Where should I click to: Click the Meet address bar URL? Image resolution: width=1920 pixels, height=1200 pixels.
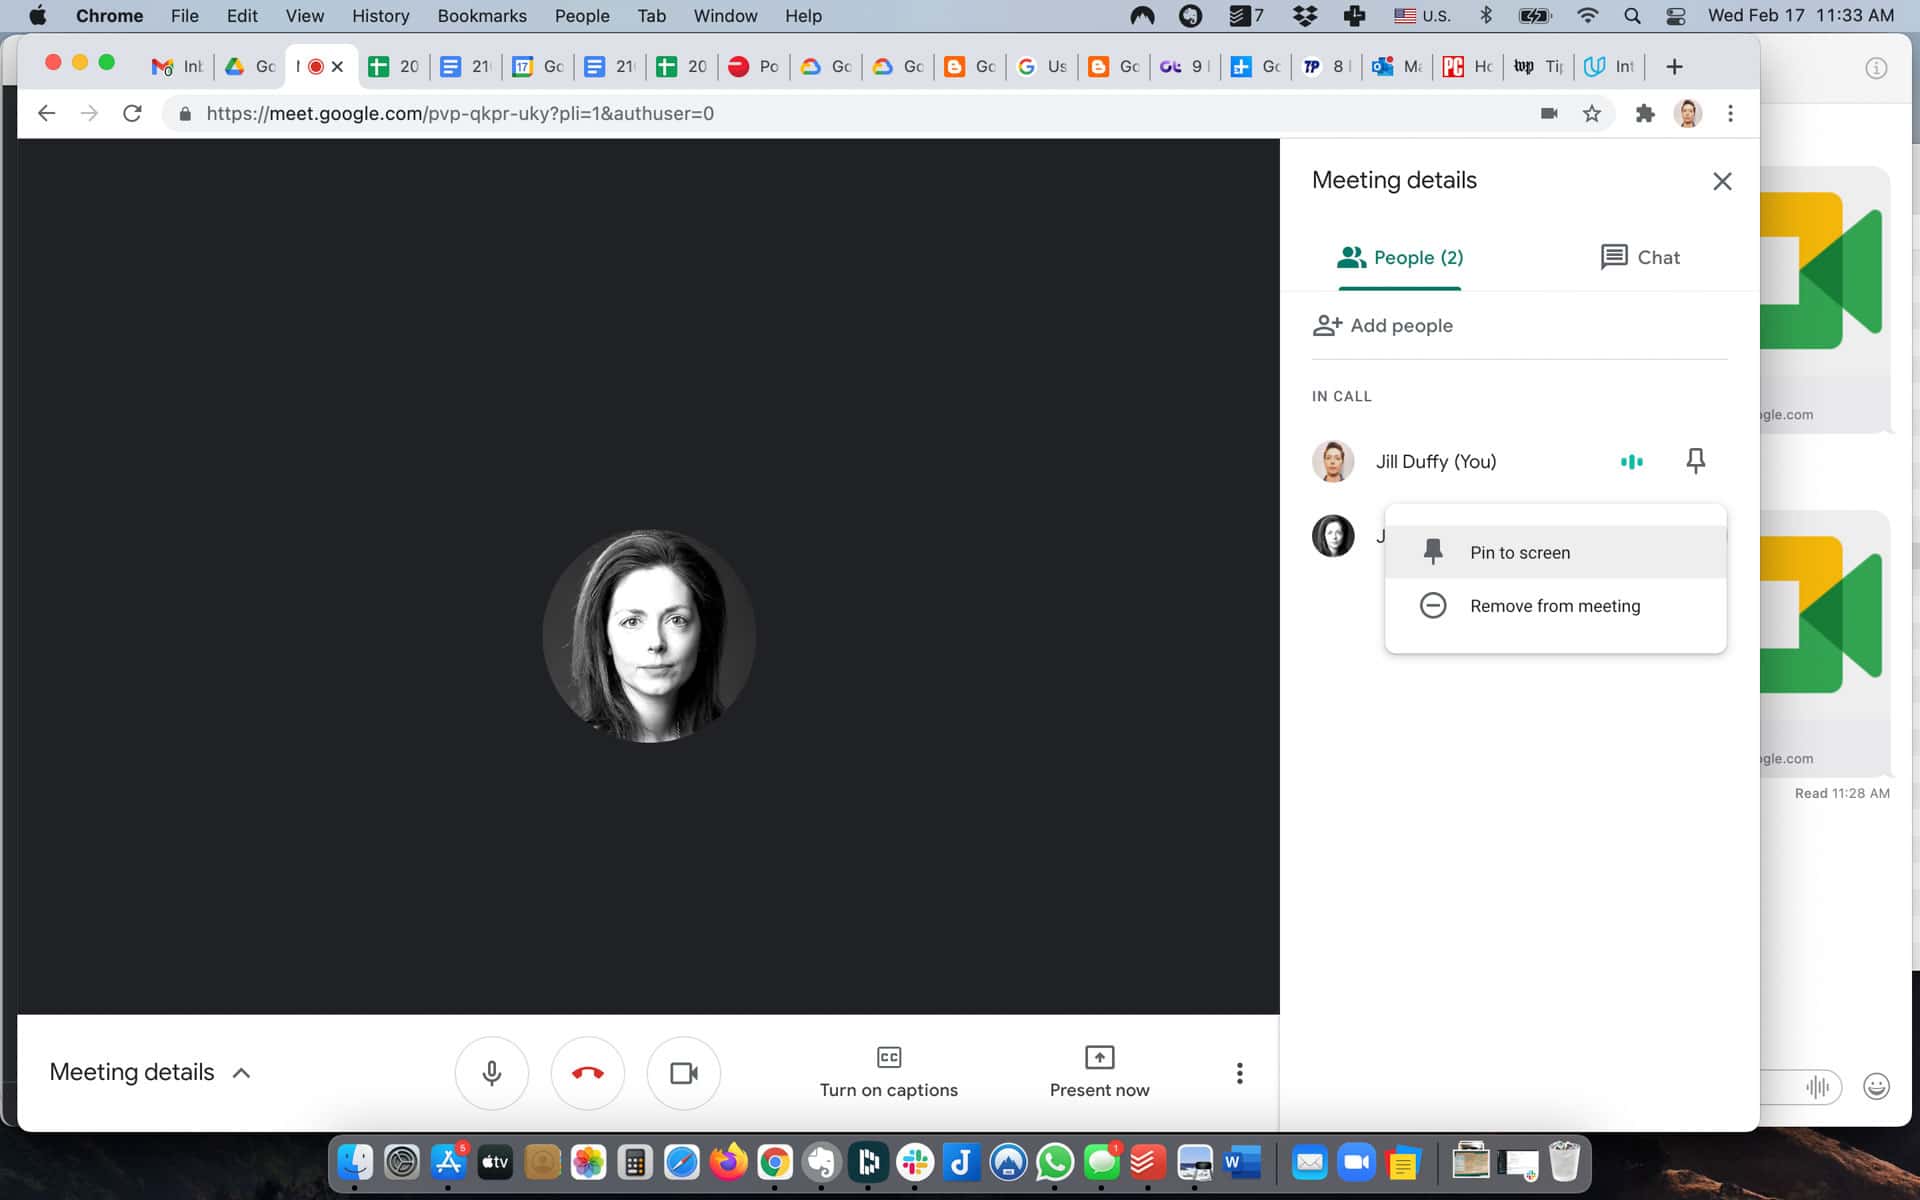click(460, 114)
